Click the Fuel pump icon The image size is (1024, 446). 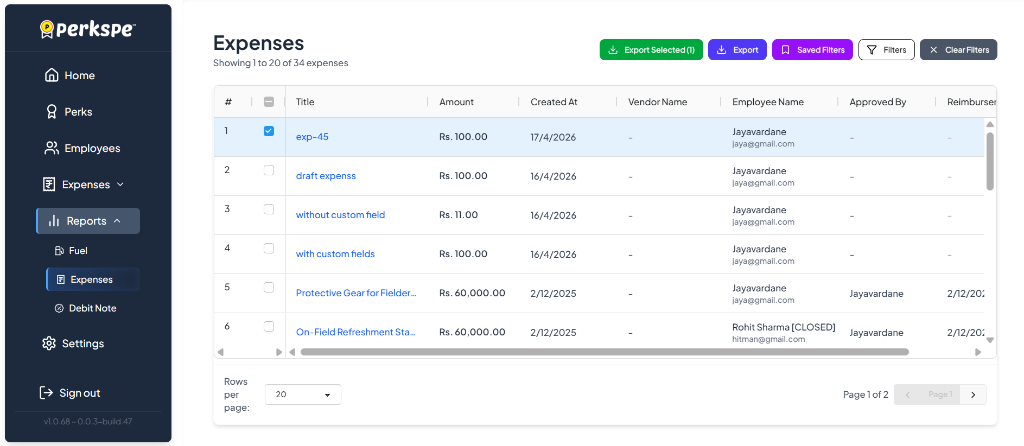point(59,251)
